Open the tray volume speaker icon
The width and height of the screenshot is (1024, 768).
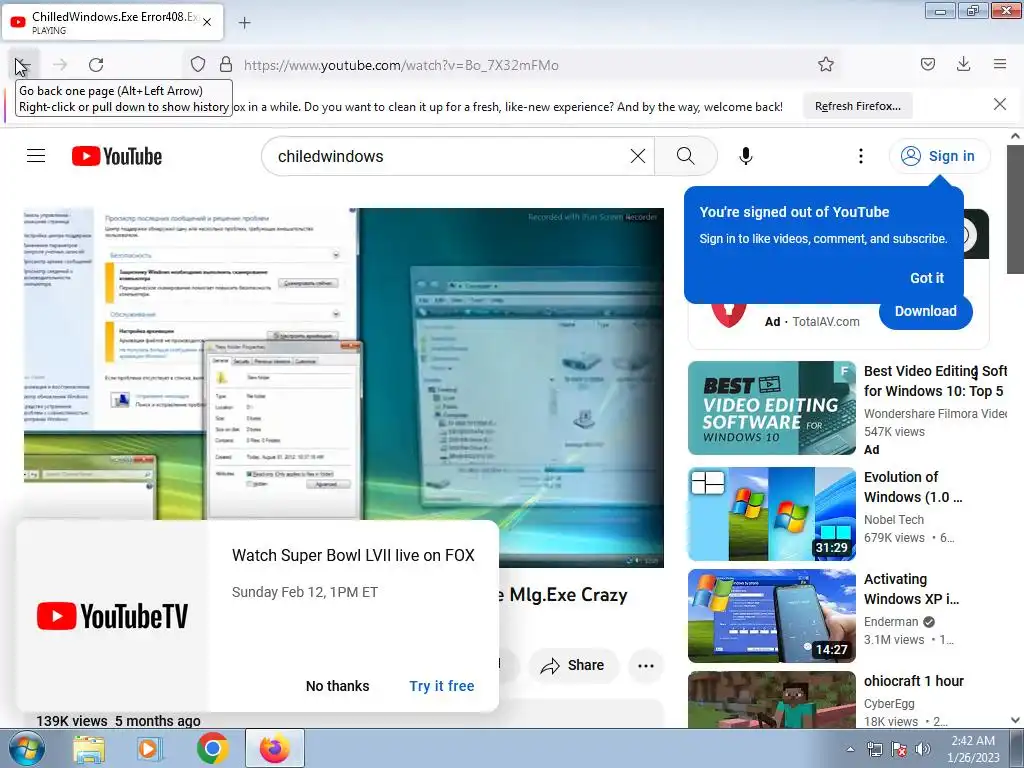[923, 750]
